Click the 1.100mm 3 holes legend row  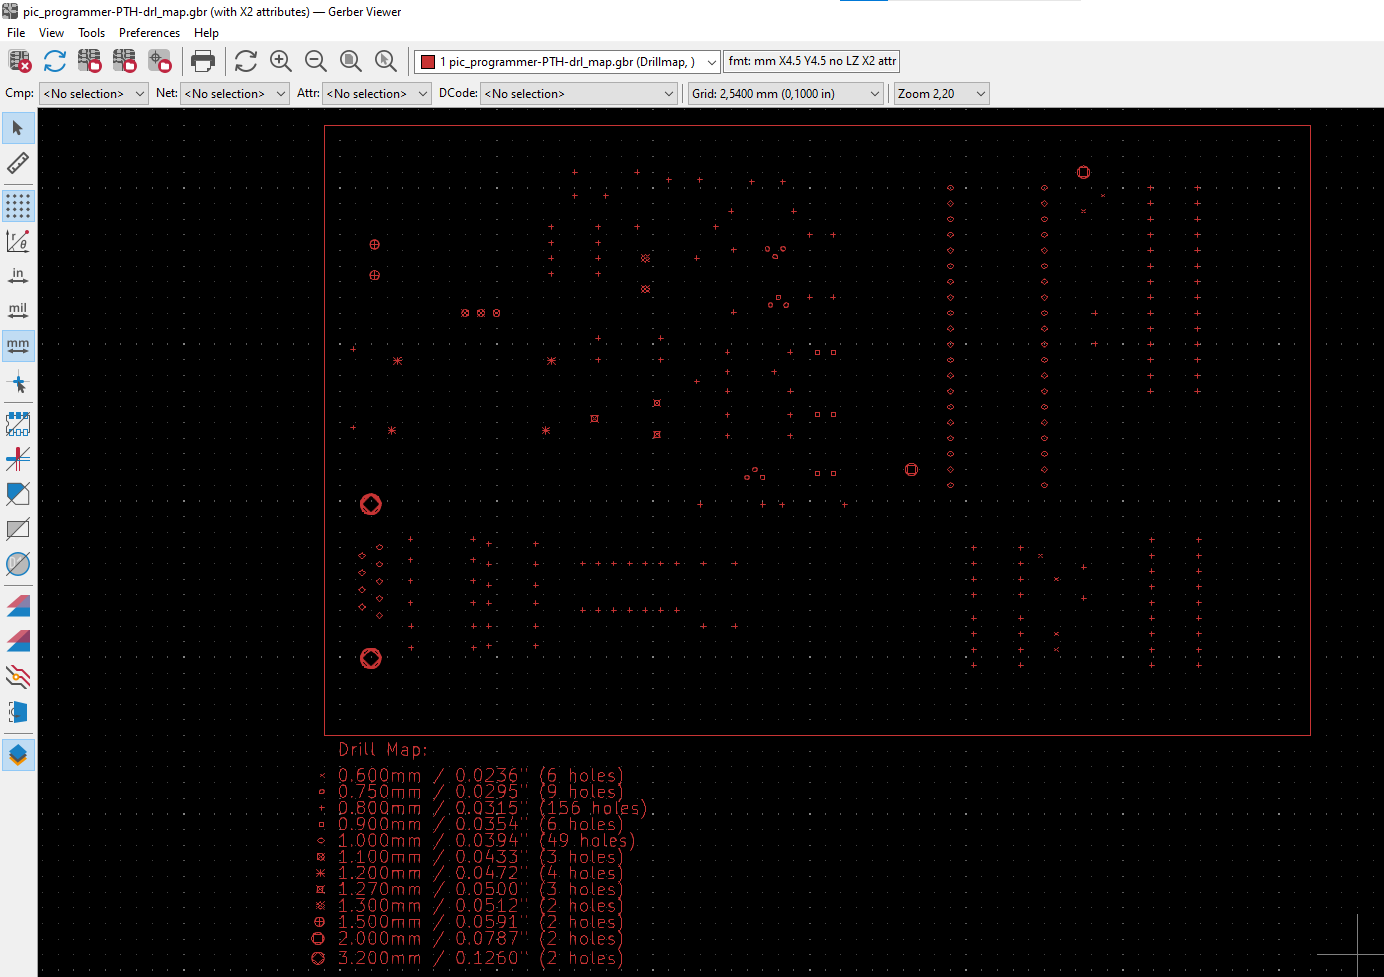470,857
